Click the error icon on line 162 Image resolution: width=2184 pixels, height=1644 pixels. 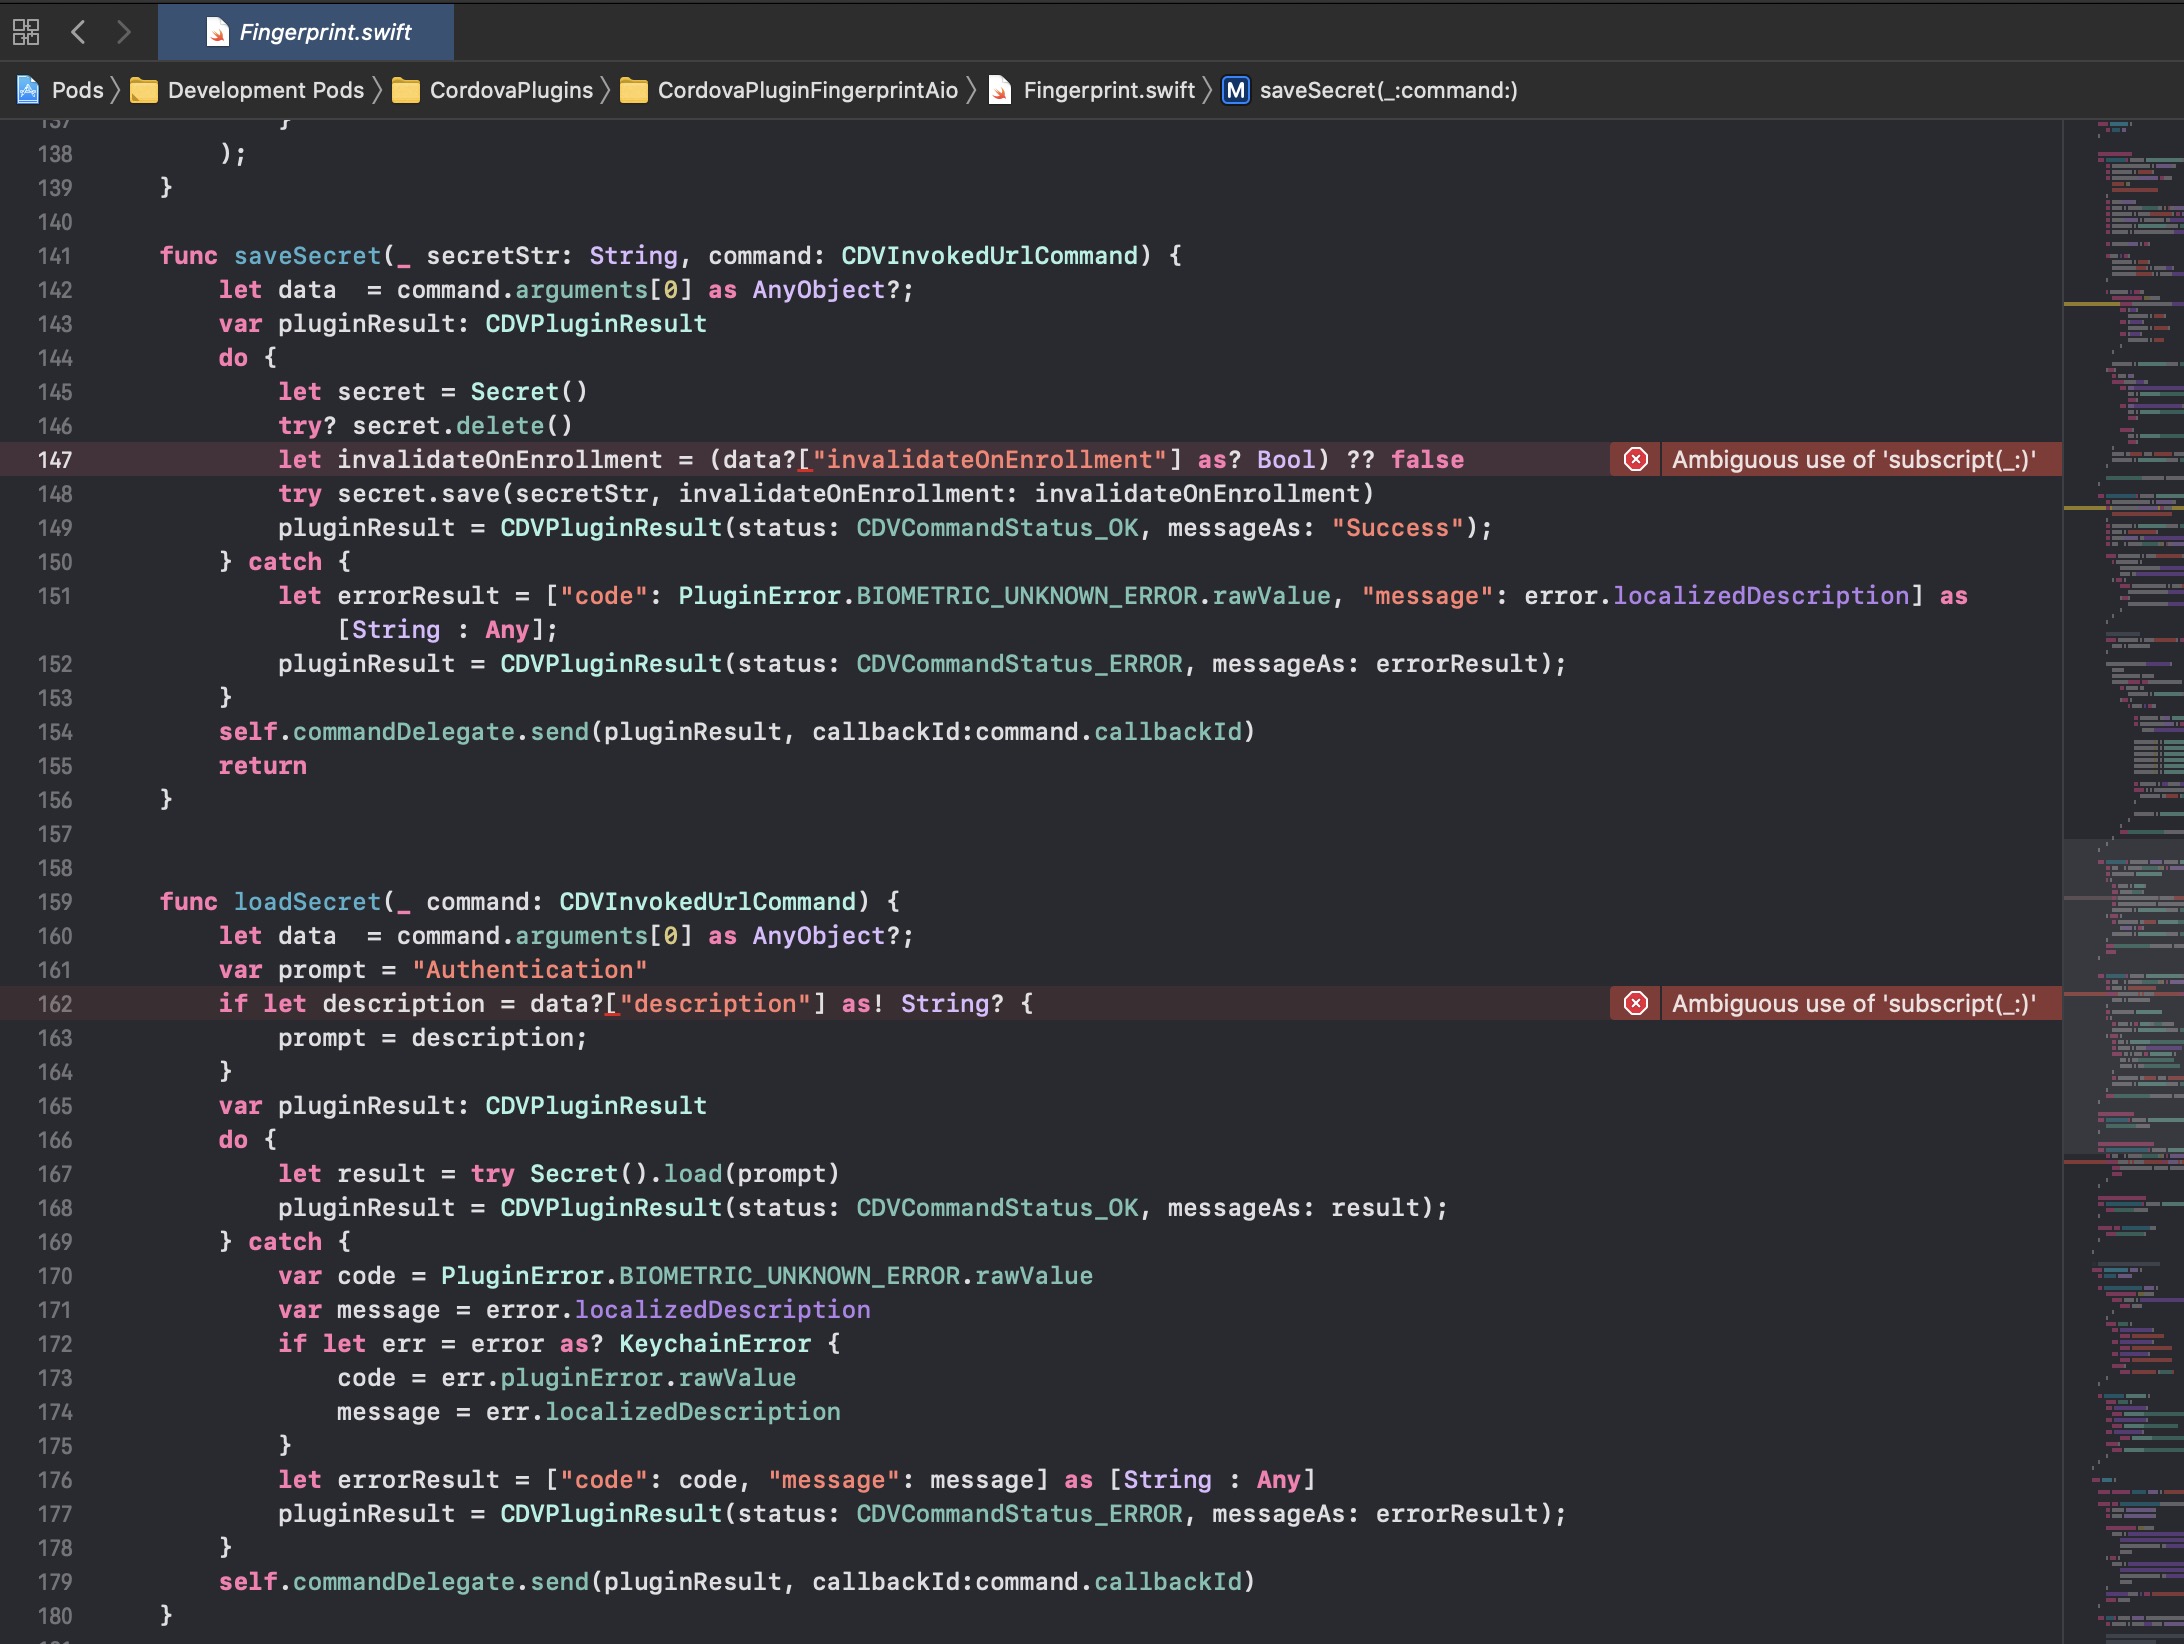[x=1635, y=1004]
